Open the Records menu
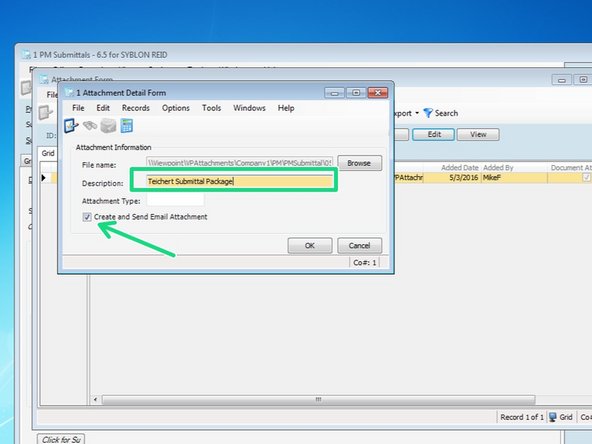This screenshot has width=592, height=444. coord(136,108)
